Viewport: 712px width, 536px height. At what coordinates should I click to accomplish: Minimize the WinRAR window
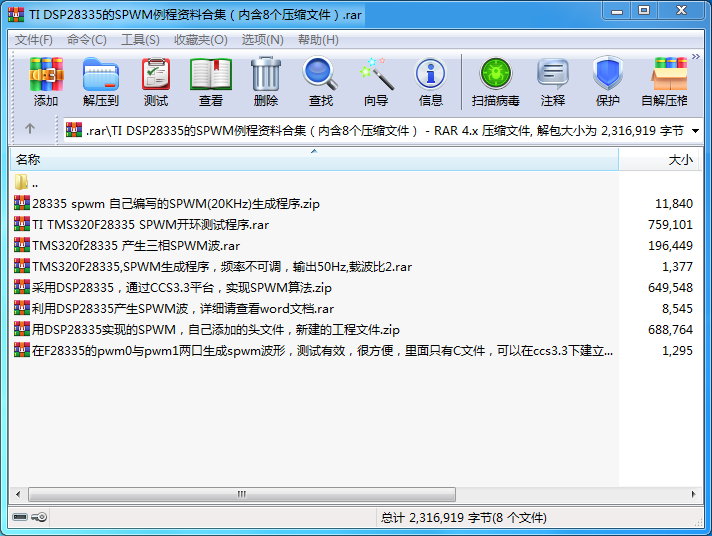tap(617, 11)
